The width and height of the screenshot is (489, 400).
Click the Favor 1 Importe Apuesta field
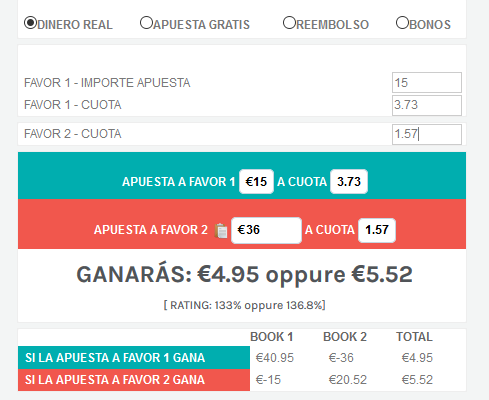point(427,82)
